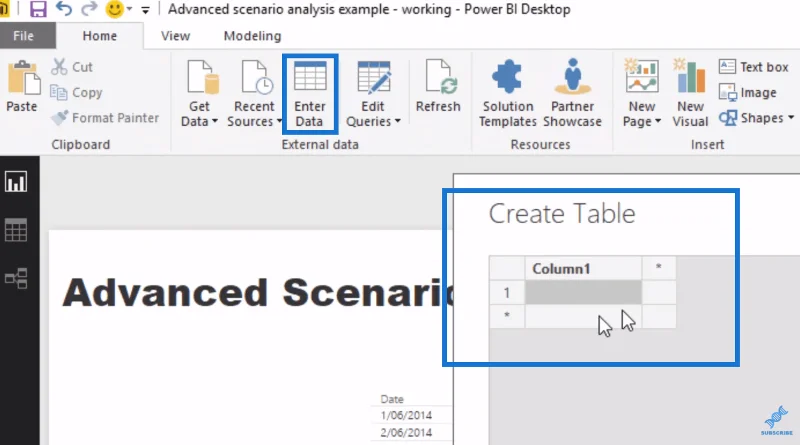The image size is (800, 445).
Task: Expand the Edit Queries dropdown arrow
Action: point(397,121)
